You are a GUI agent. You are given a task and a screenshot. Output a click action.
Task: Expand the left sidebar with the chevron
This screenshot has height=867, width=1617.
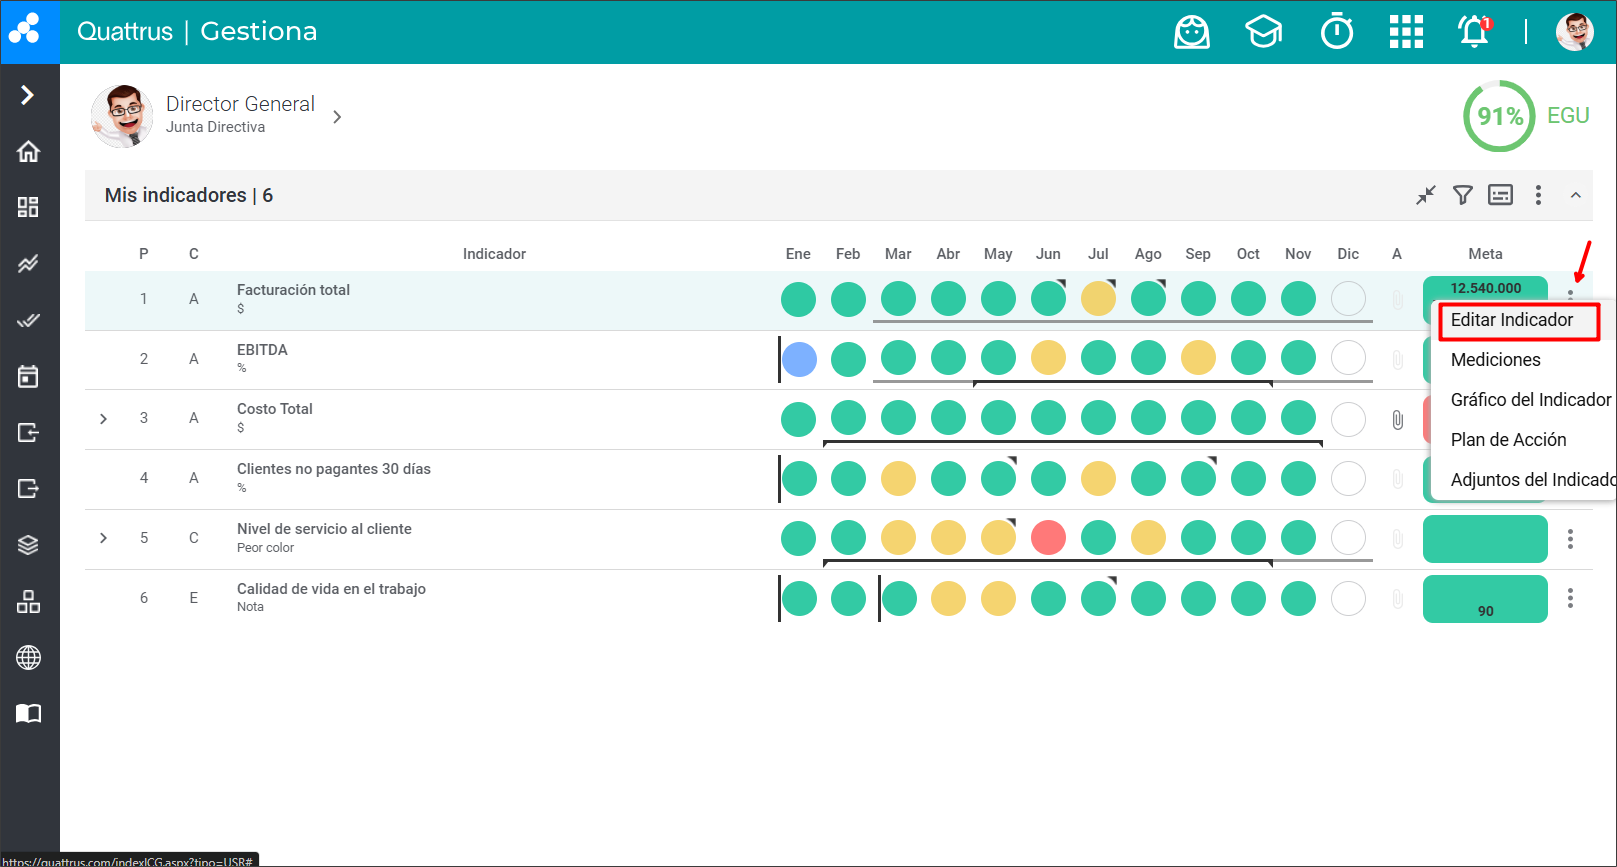click(x=28, y=95)
